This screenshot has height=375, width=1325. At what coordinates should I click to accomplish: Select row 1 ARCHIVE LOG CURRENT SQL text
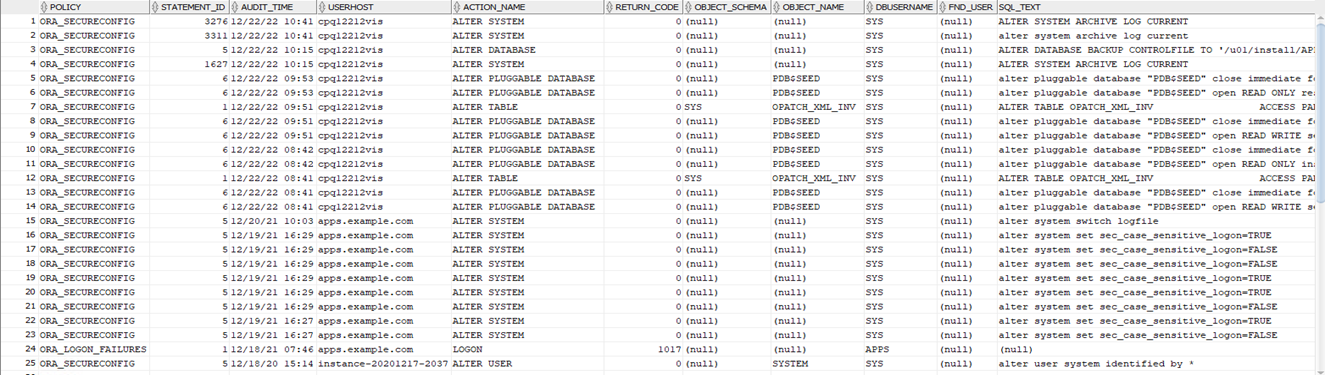point(1093,21)
